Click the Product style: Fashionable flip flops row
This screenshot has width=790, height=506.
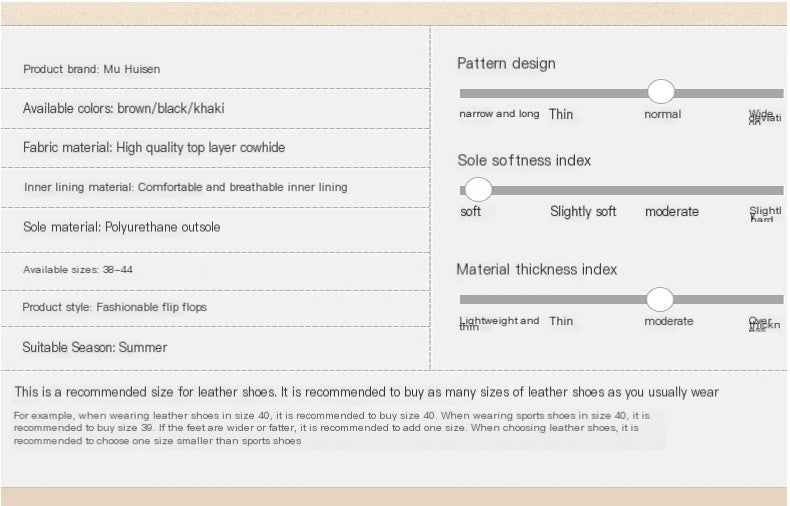115,307
